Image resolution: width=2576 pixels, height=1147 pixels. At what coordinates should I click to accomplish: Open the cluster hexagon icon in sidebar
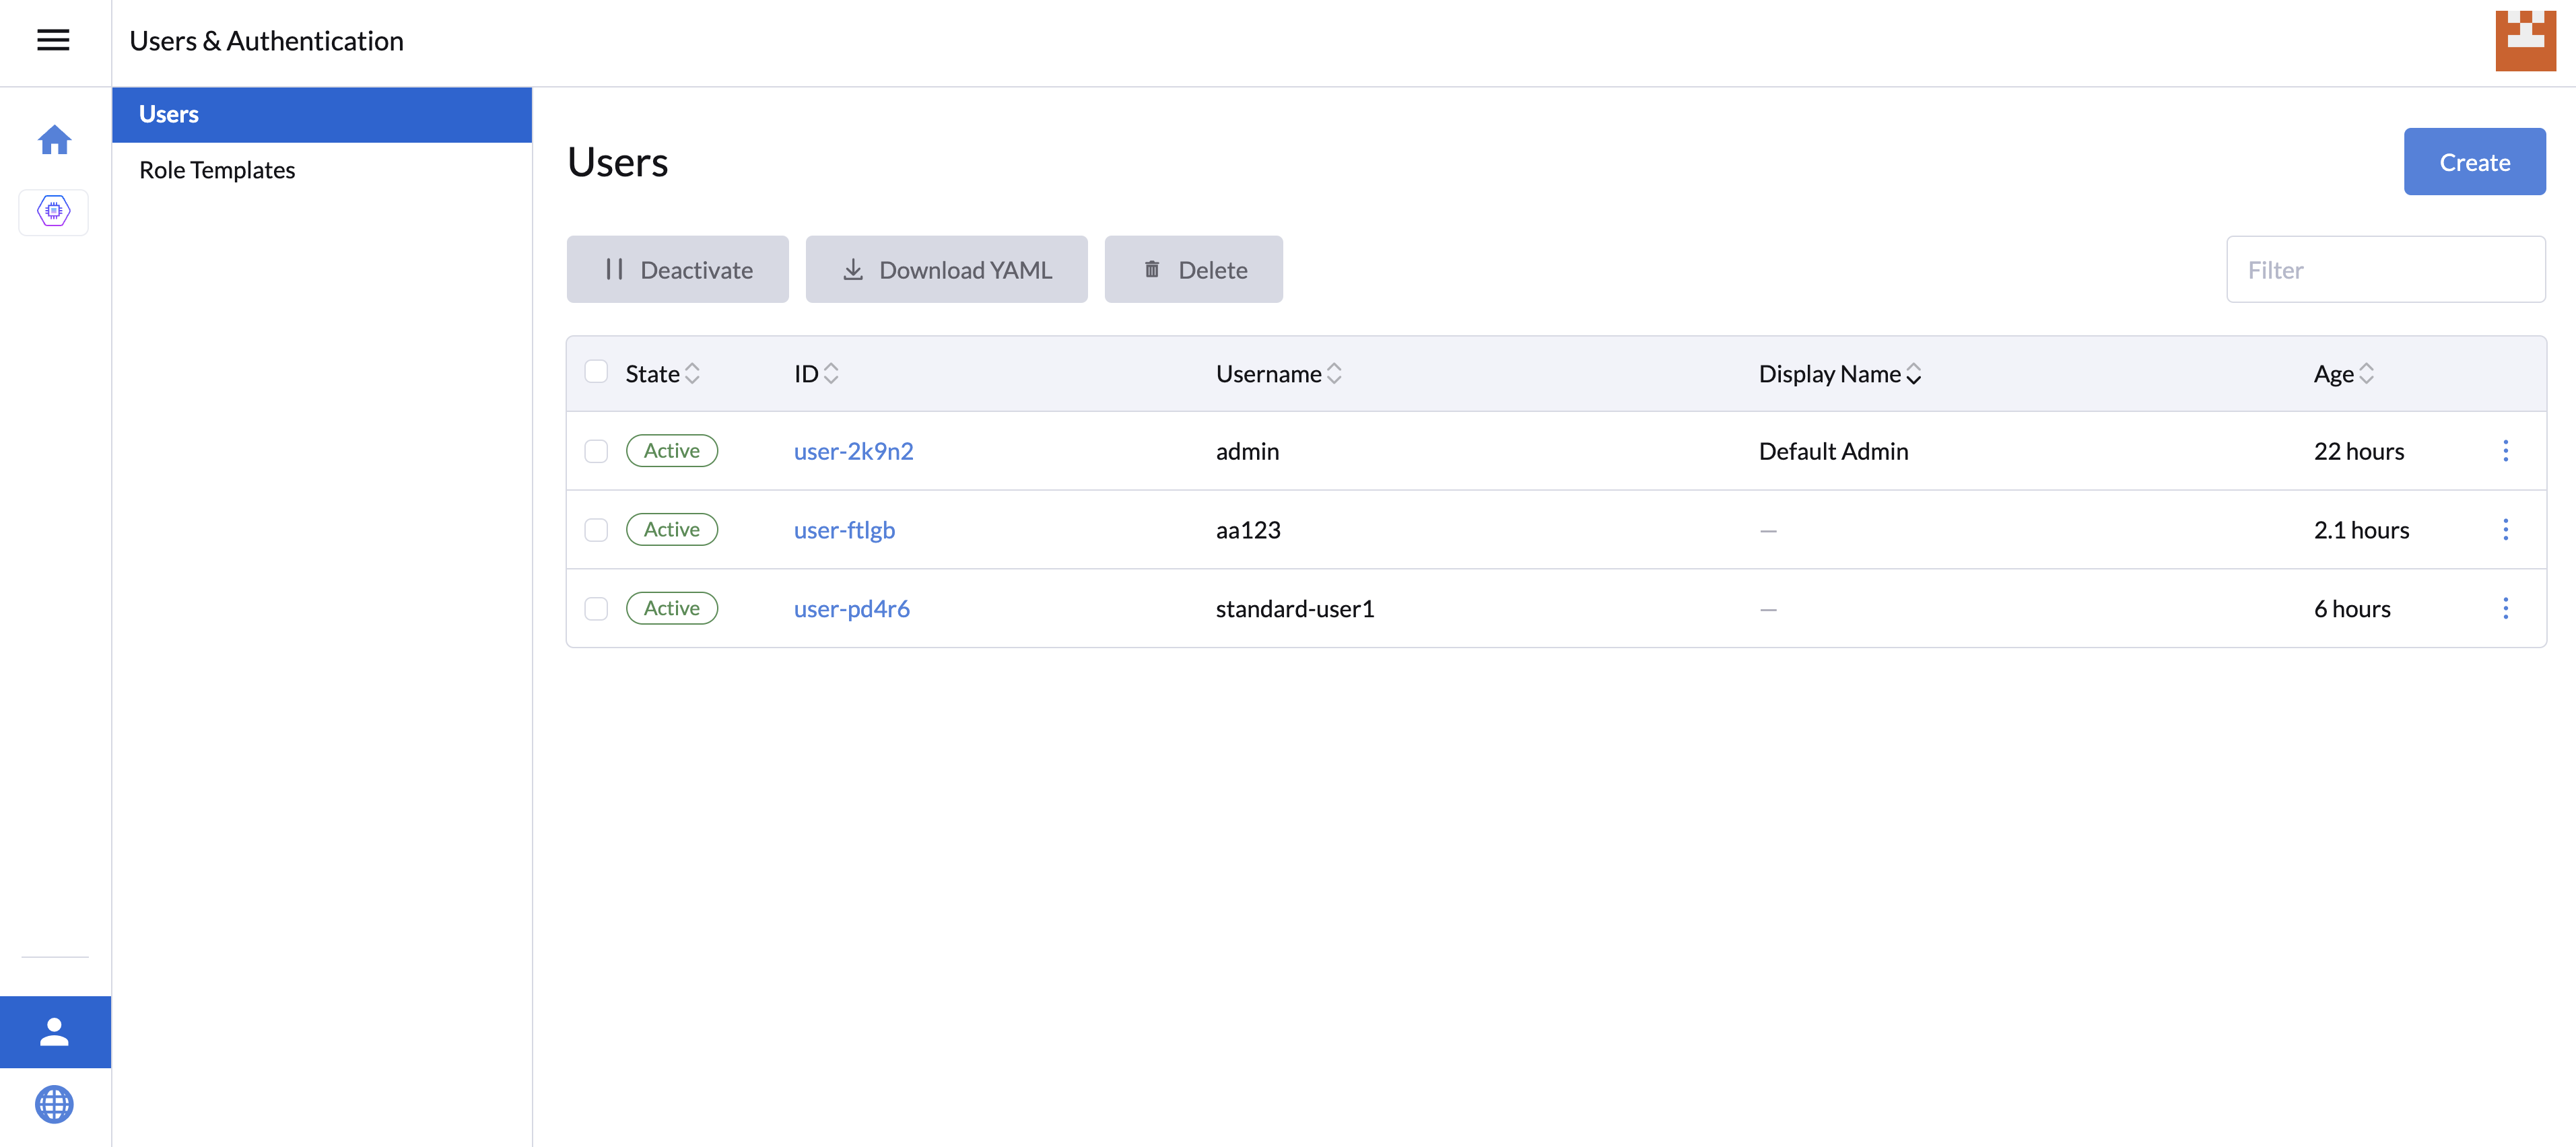coord(54,211)
